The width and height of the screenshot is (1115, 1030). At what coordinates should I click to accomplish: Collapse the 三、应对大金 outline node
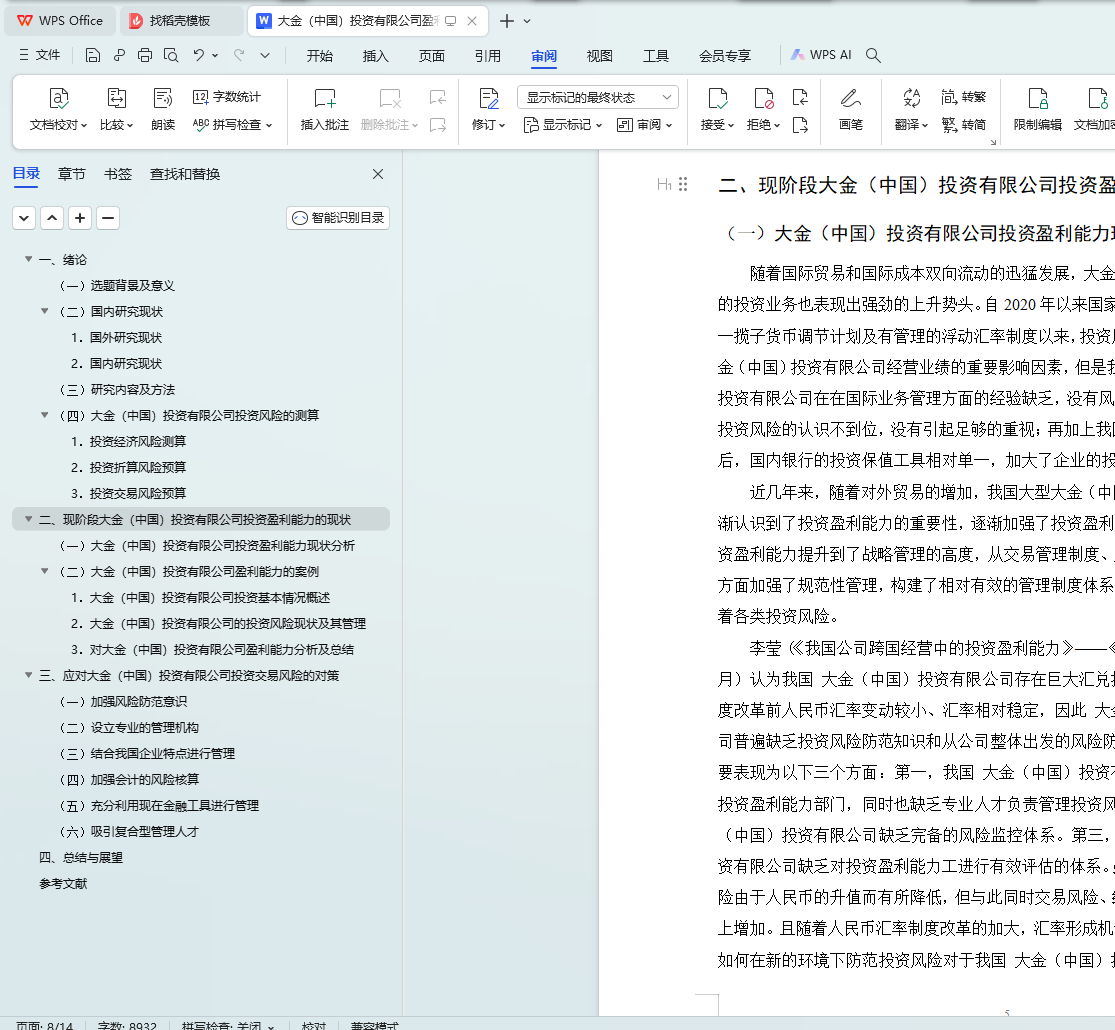click(x=28, y=675)
